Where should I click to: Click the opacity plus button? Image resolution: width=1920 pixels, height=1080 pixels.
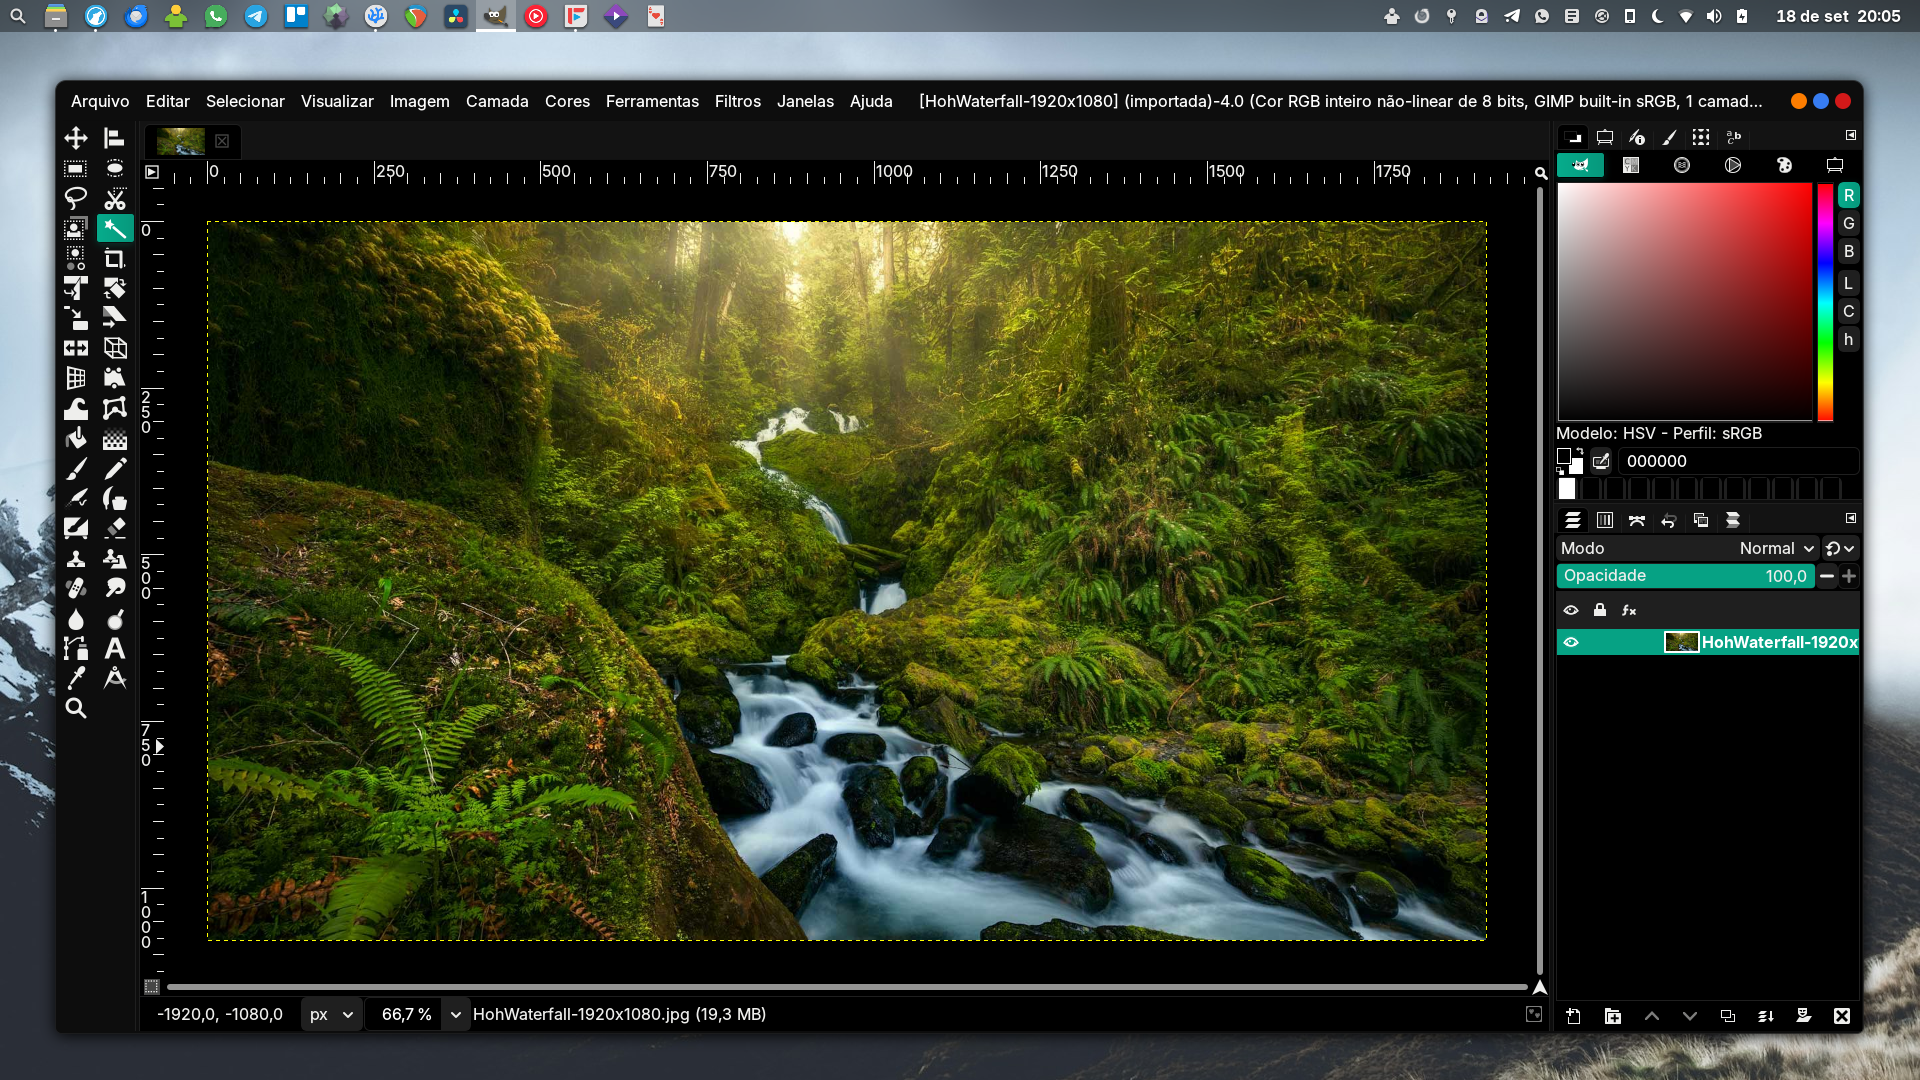(1849, 576)
